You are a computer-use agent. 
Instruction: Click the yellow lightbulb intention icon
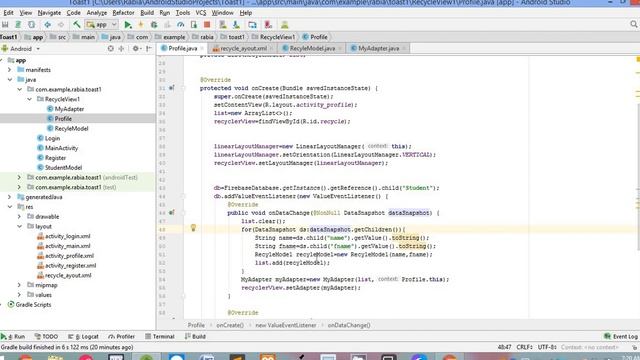click(x=193, y=228)
